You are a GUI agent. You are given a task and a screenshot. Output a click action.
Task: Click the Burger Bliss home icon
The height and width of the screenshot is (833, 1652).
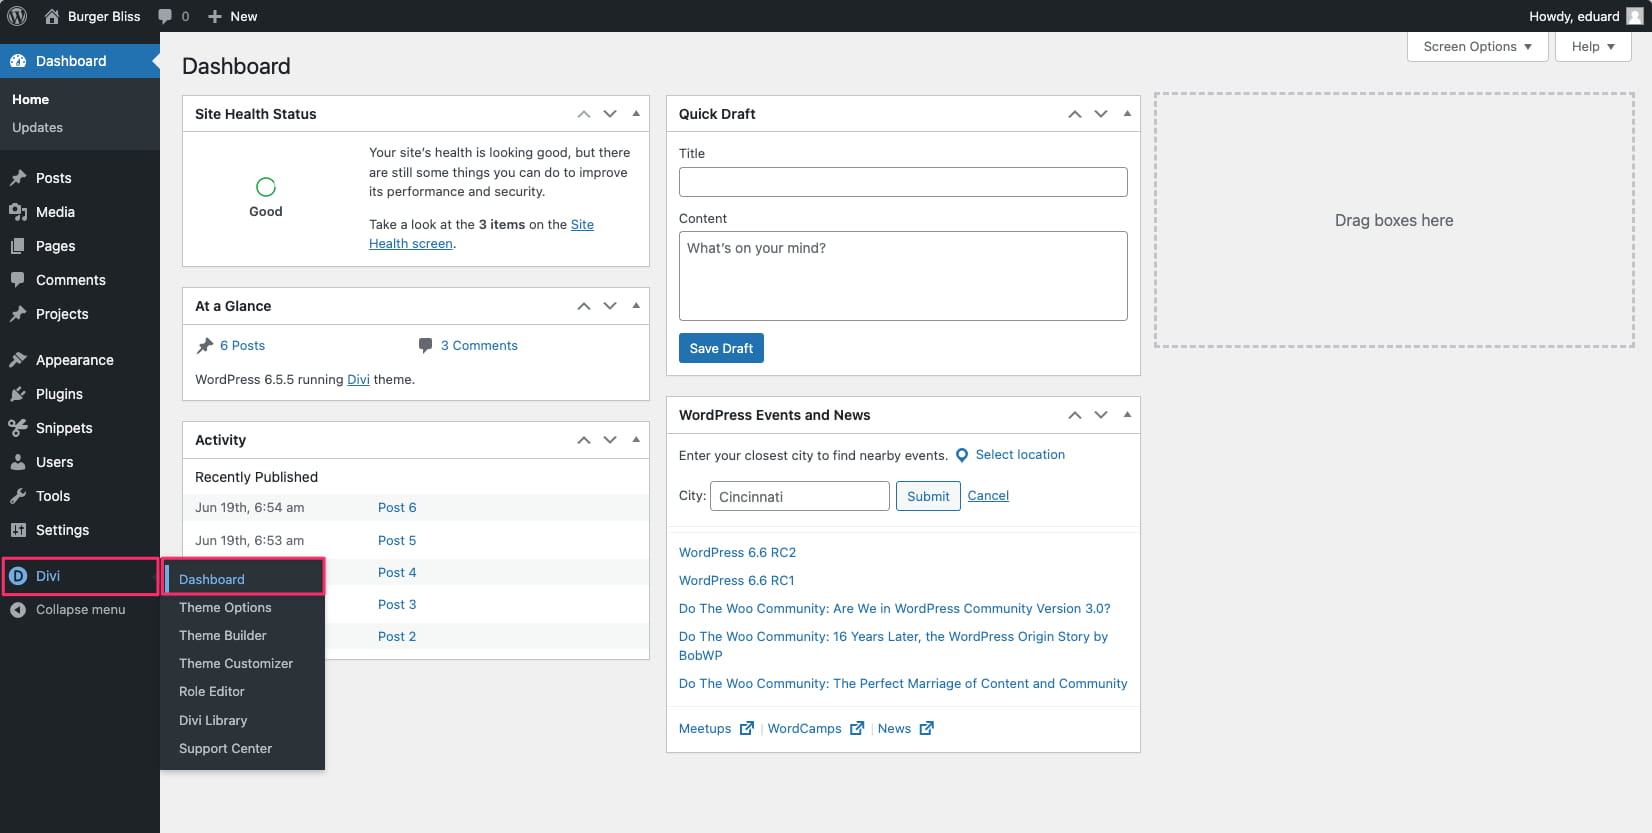[52, 16]
